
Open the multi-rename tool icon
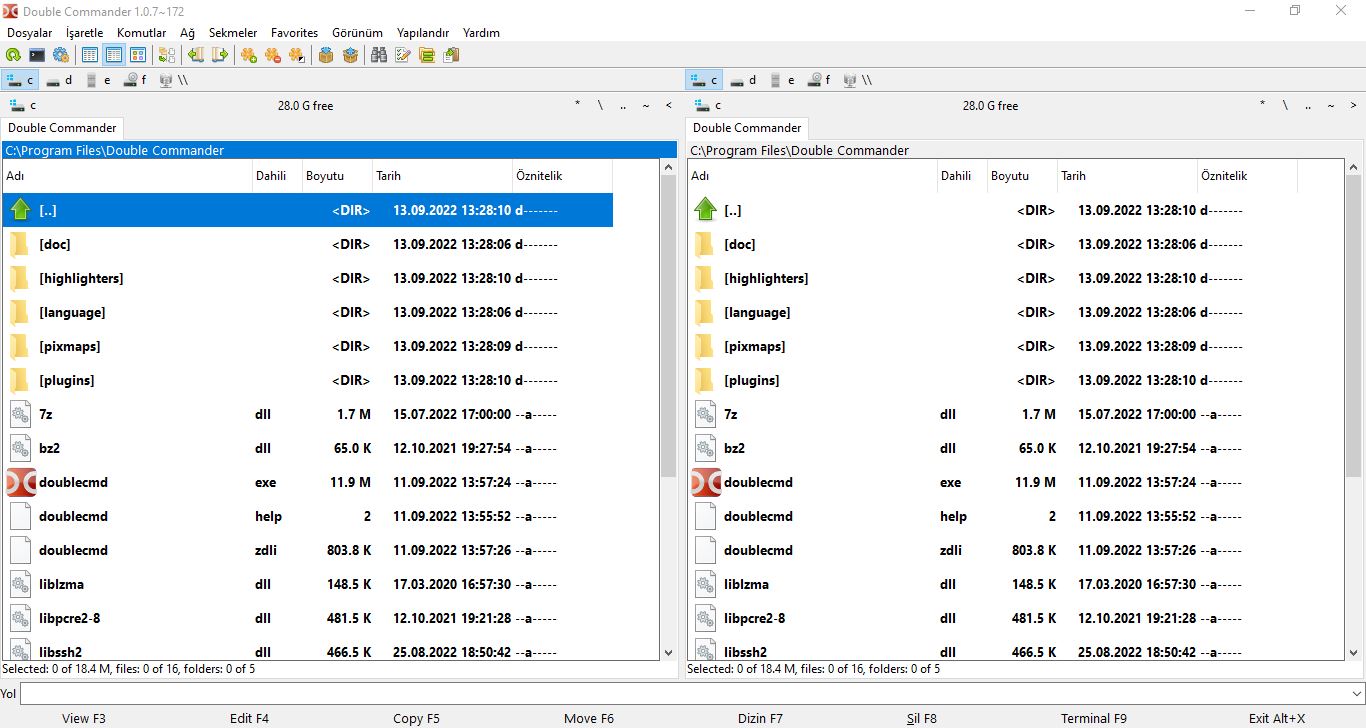403,55
